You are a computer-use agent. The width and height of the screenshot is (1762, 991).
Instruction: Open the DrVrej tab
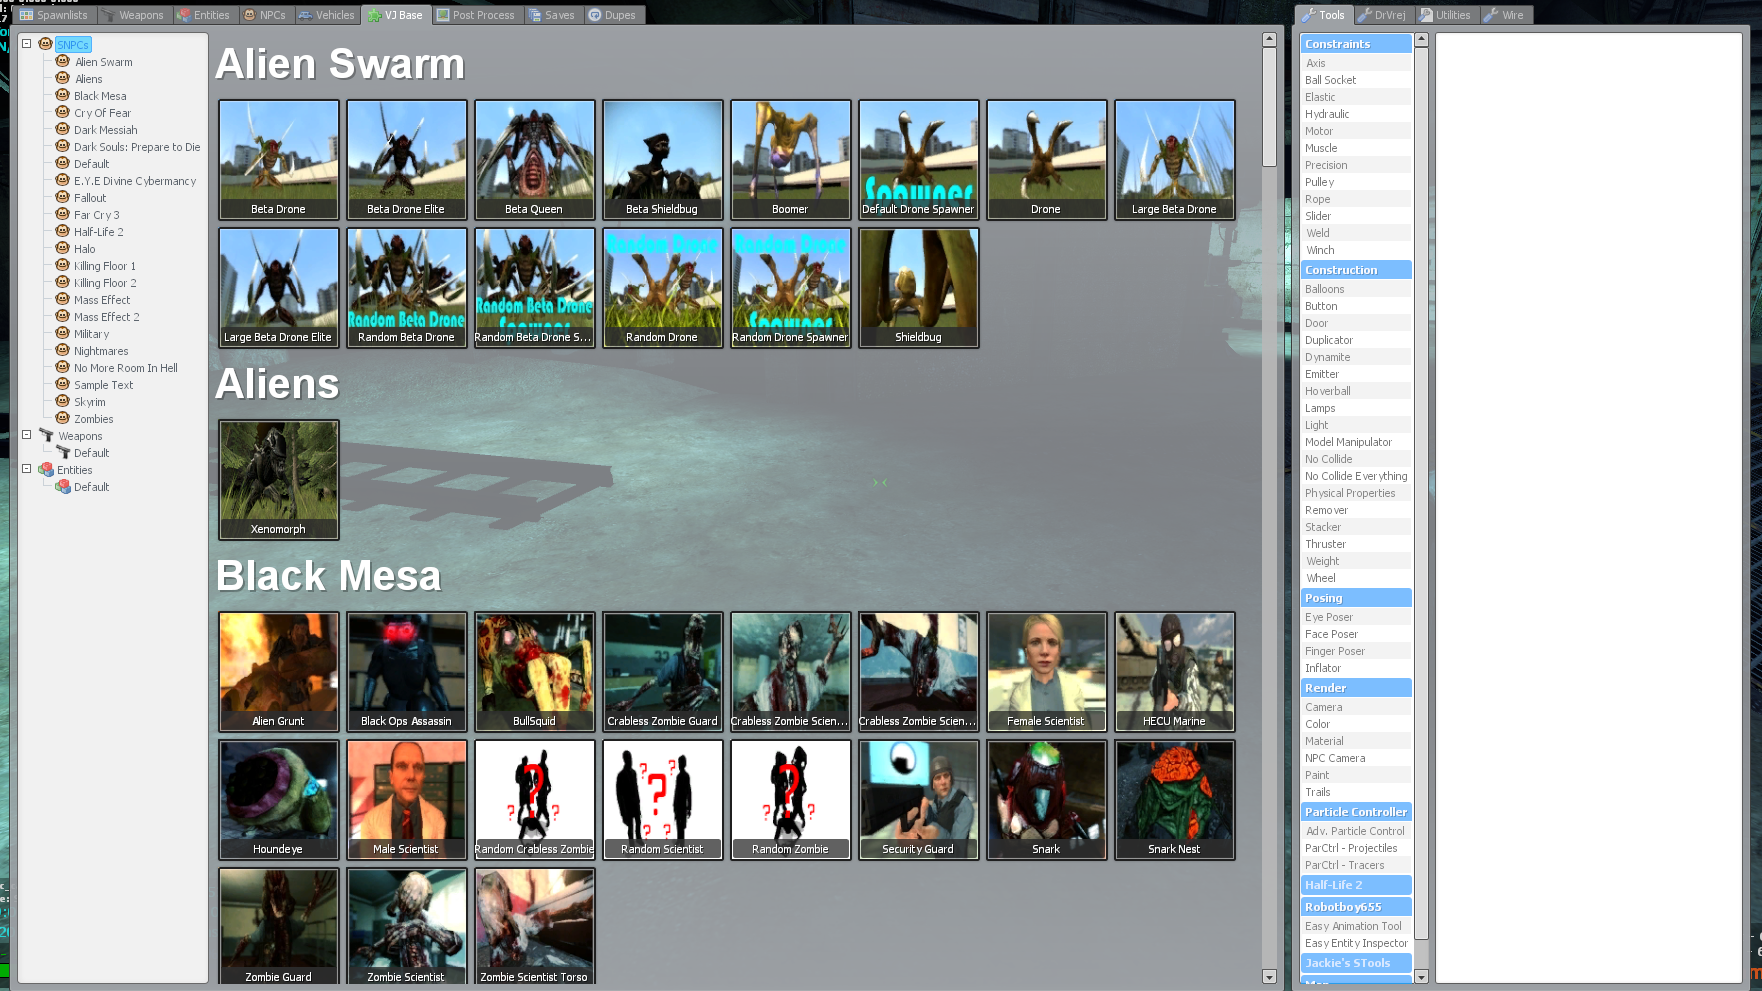click(1383, 15)
